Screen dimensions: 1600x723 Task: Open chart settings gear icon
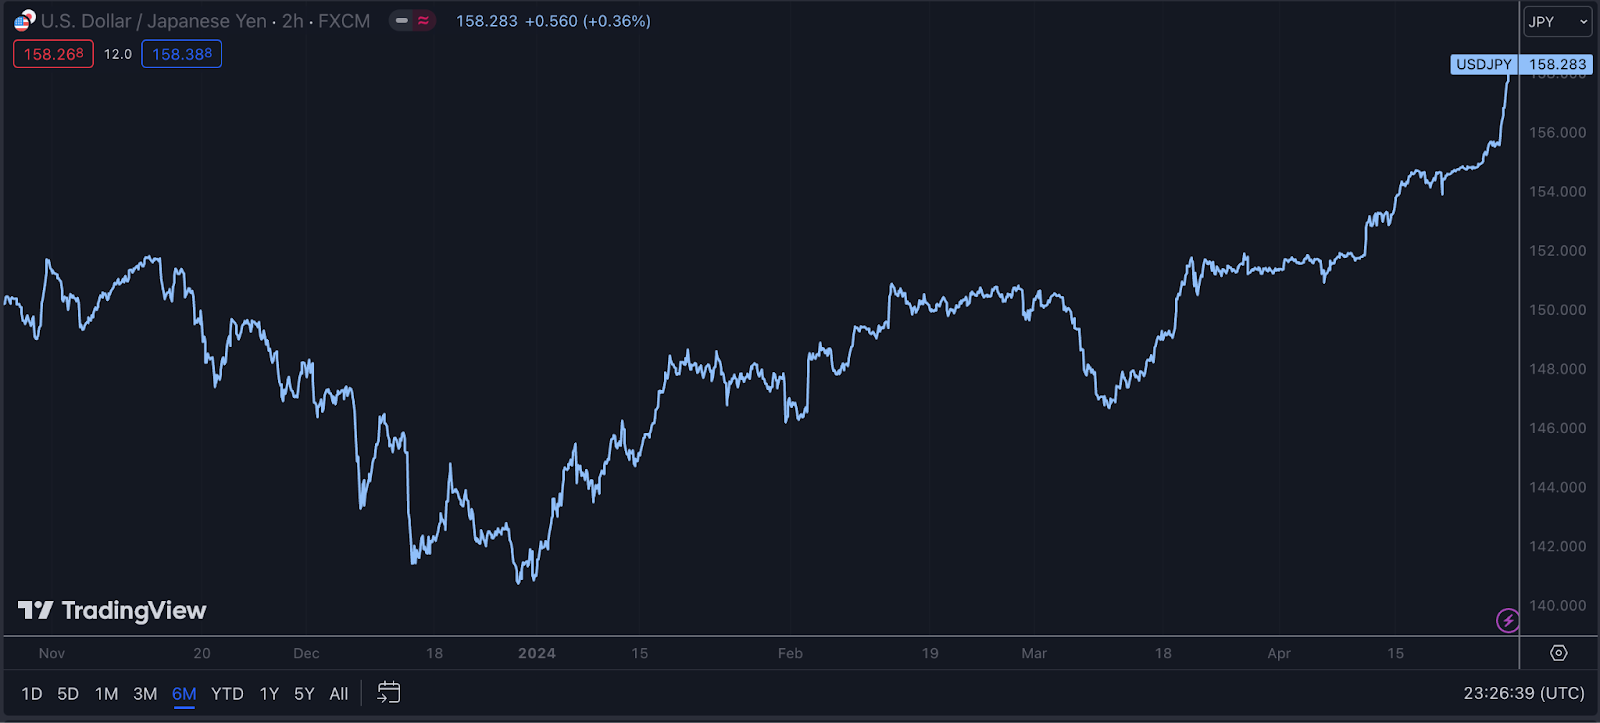1558,653
